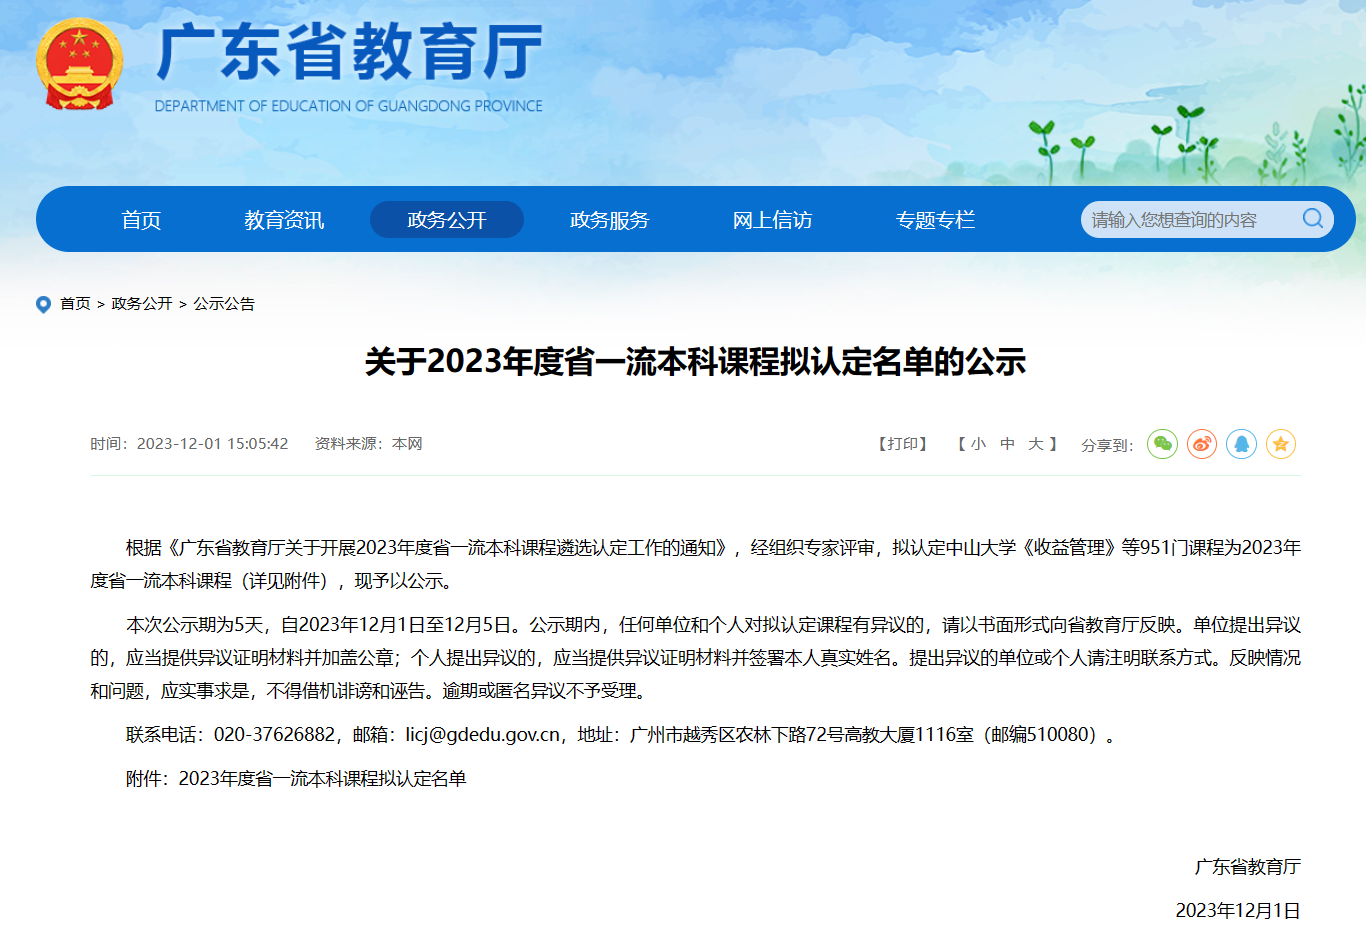
Task: Select the 政务公开 navigation tab
Action: (447, 220)
